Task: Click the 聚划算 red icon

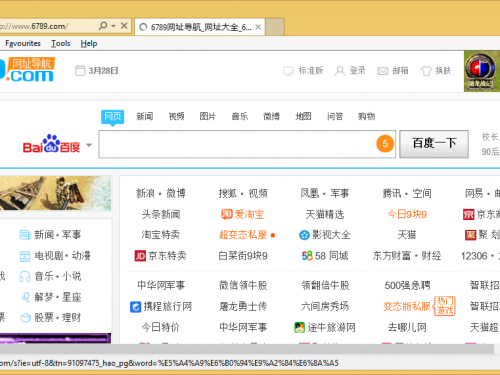Action: (470, 235)
